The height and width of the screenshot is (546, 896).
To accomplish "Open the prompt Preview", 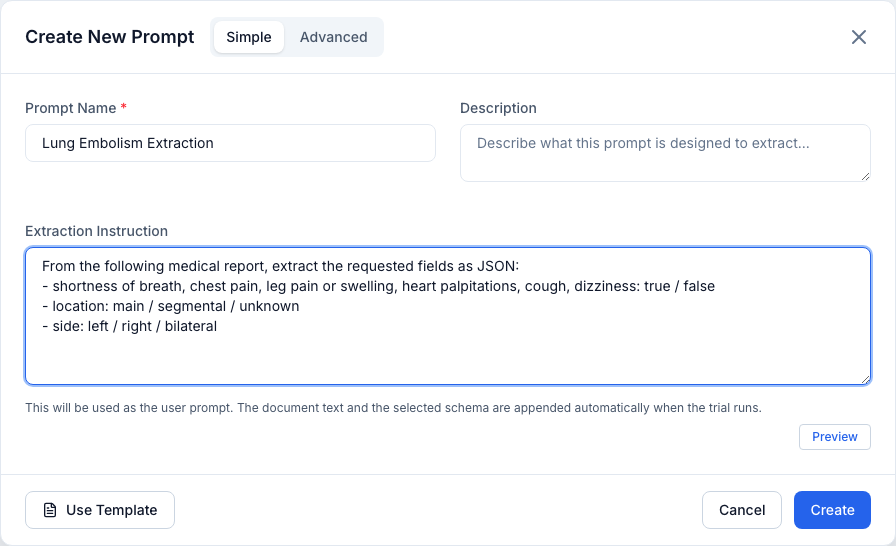I will point(834,437).
